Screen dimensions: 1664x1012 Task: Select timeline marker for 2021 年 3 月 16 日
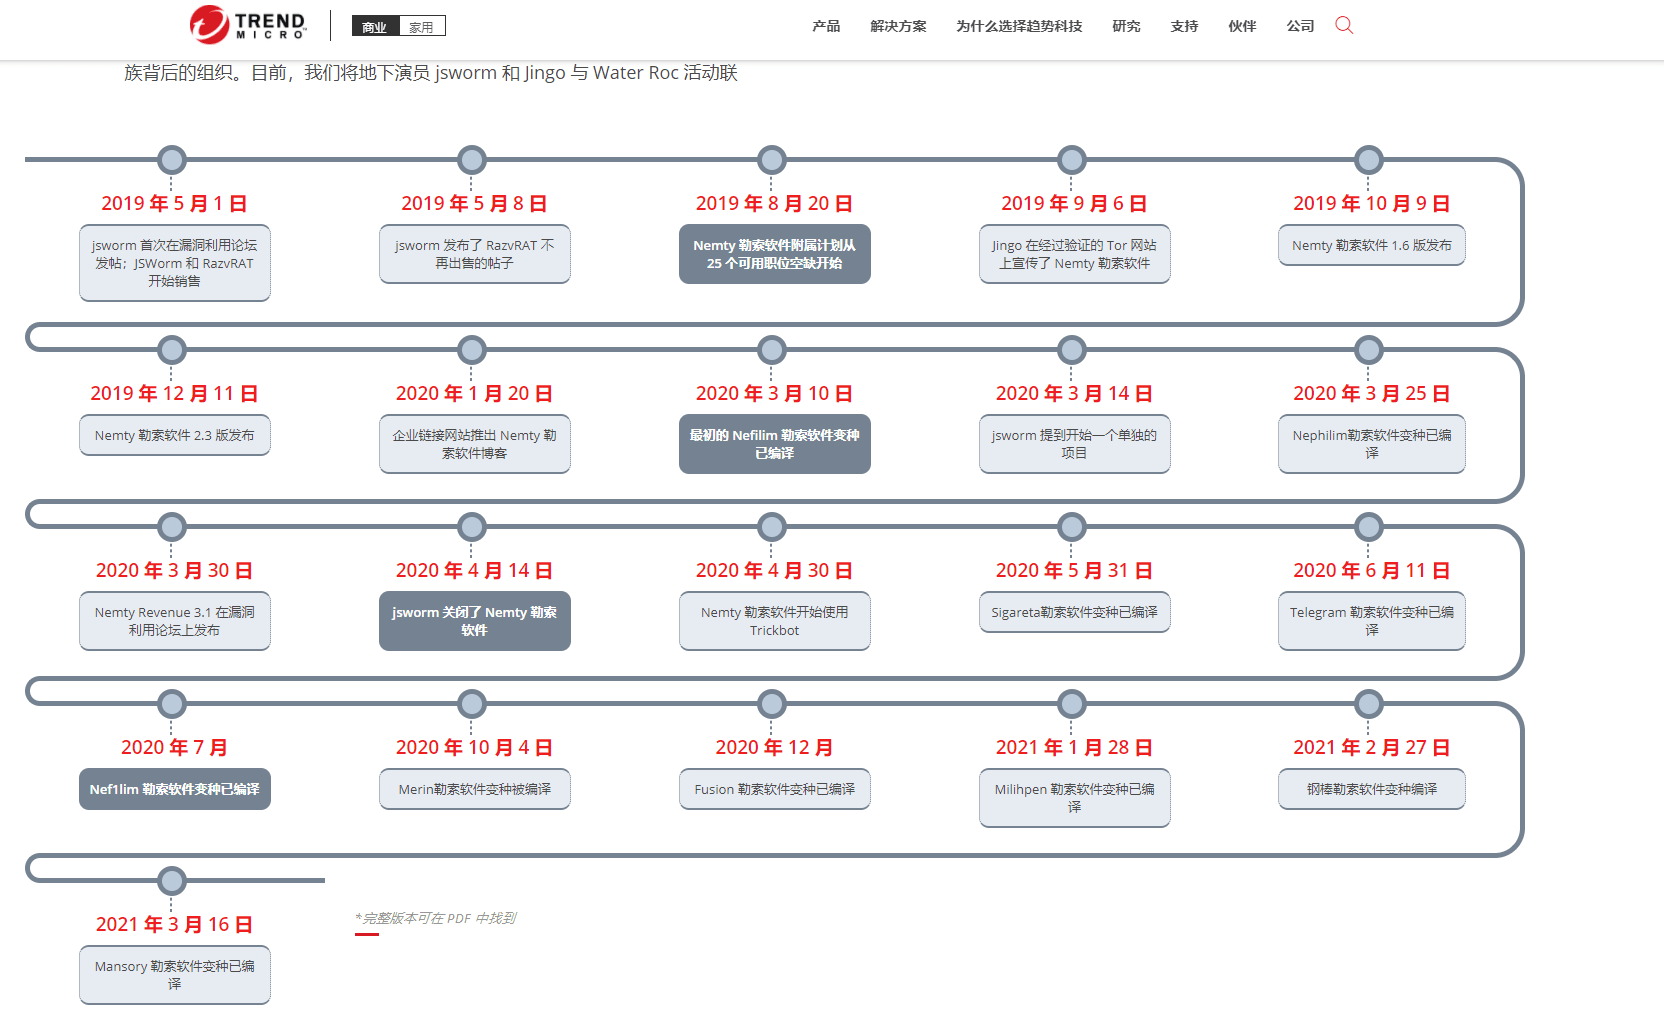click(172, 881)
